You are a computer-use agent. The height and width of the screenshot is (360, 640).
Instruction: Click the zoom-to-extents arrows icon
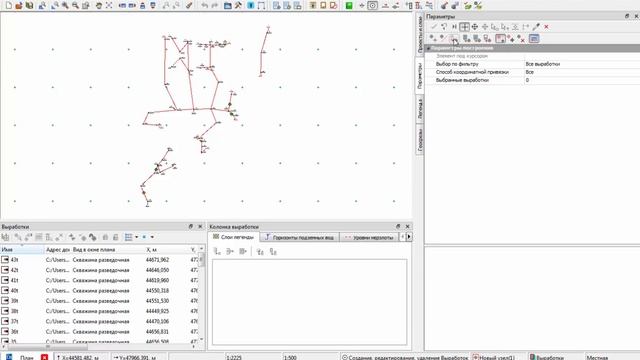pos(109,6)
